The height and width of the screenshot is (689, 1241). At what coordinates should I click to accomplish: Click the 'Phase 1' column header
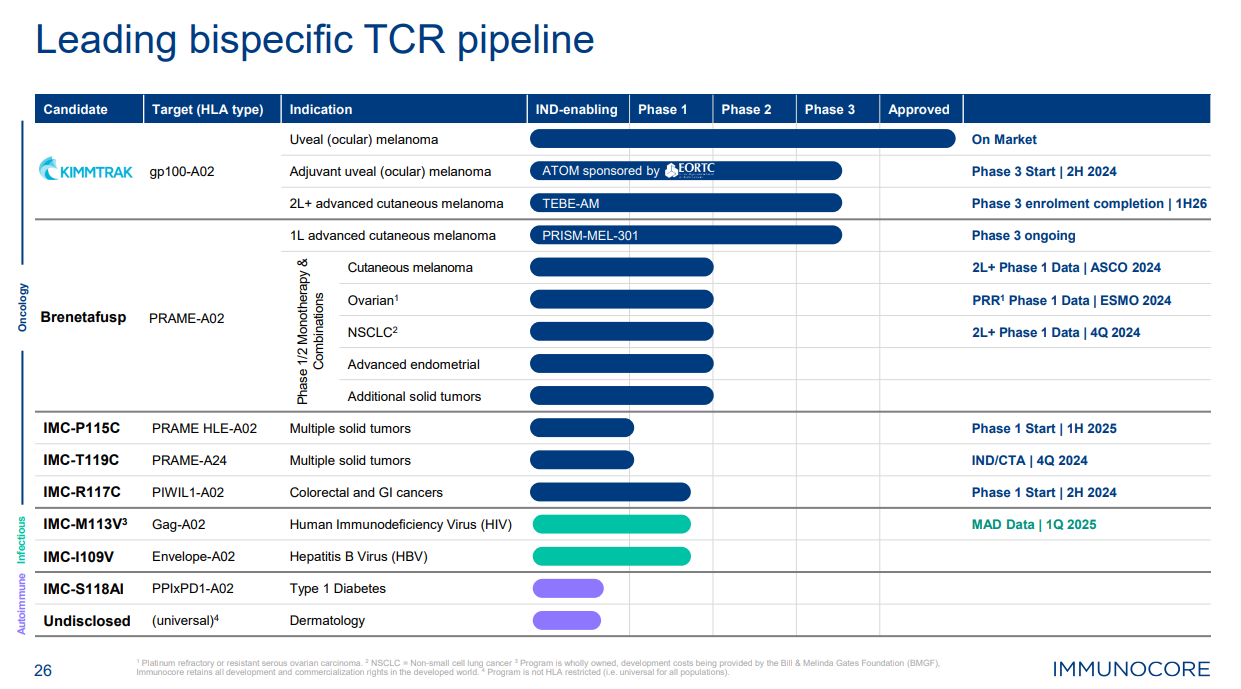click(663, 109)
